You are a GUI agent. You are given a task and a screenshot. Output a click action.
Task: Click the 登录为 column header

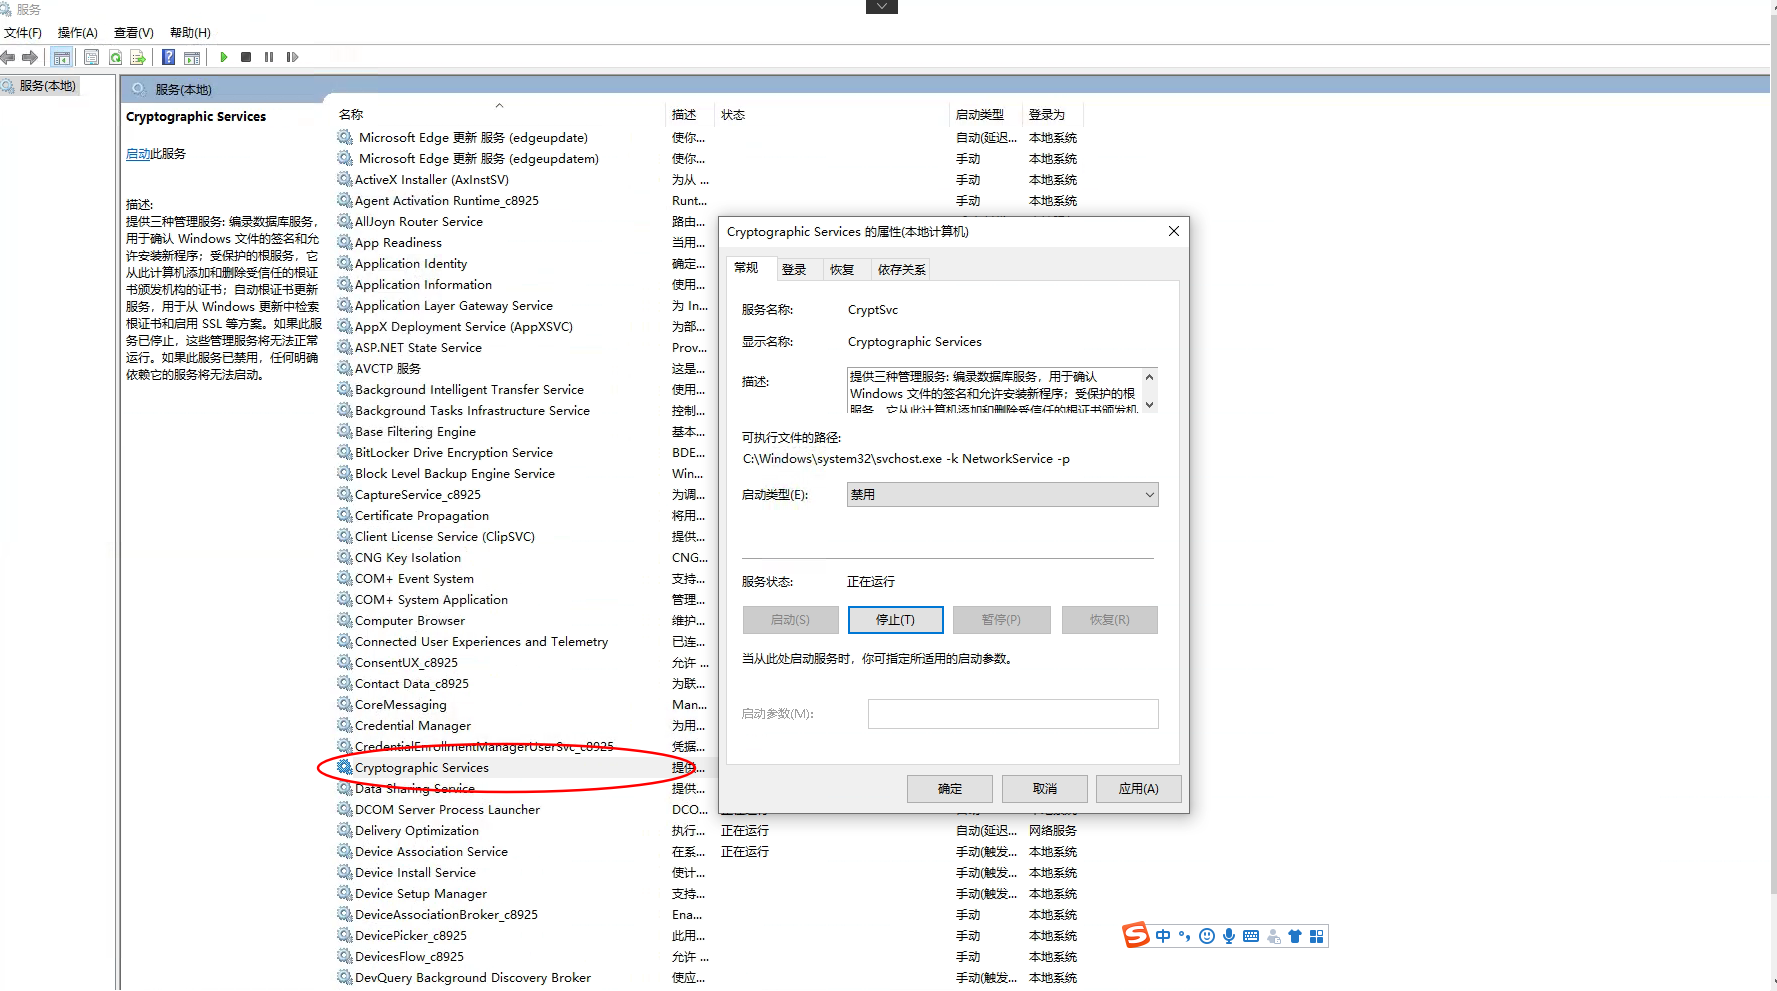pos(1046,114)
